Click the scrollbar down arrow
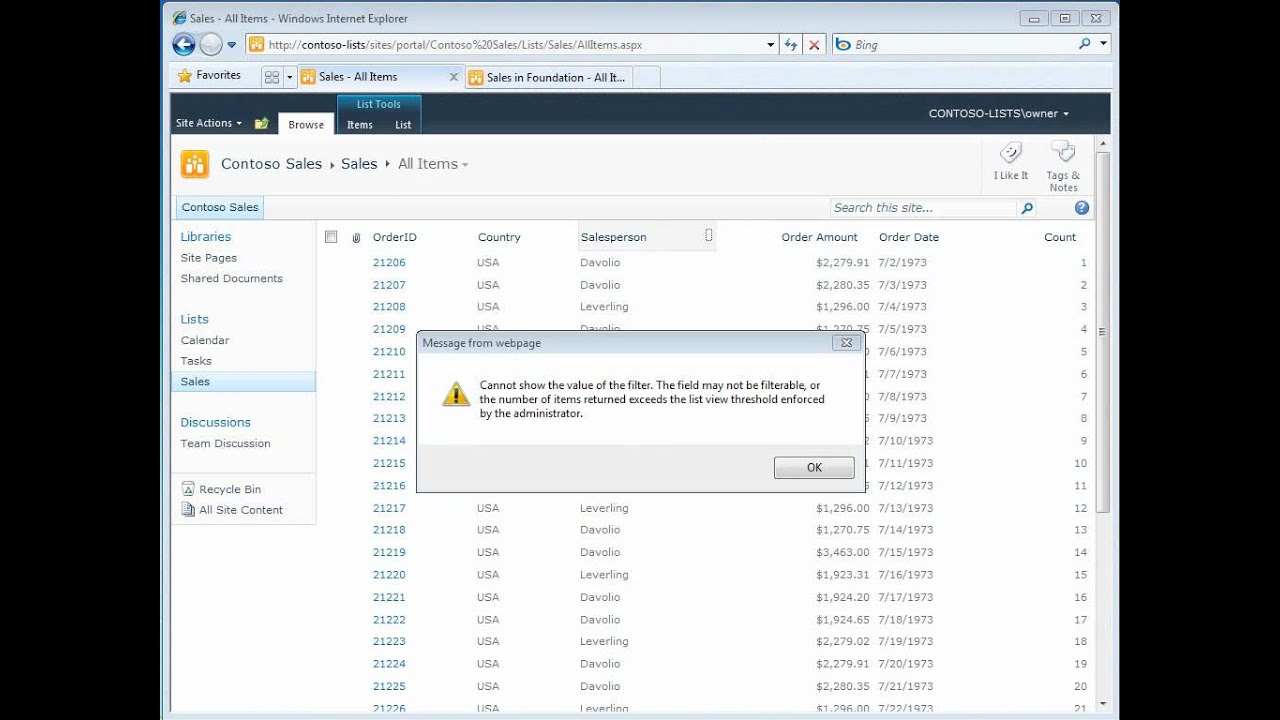The width and height of the screenshot is (1280, 720). [1103, 703]
